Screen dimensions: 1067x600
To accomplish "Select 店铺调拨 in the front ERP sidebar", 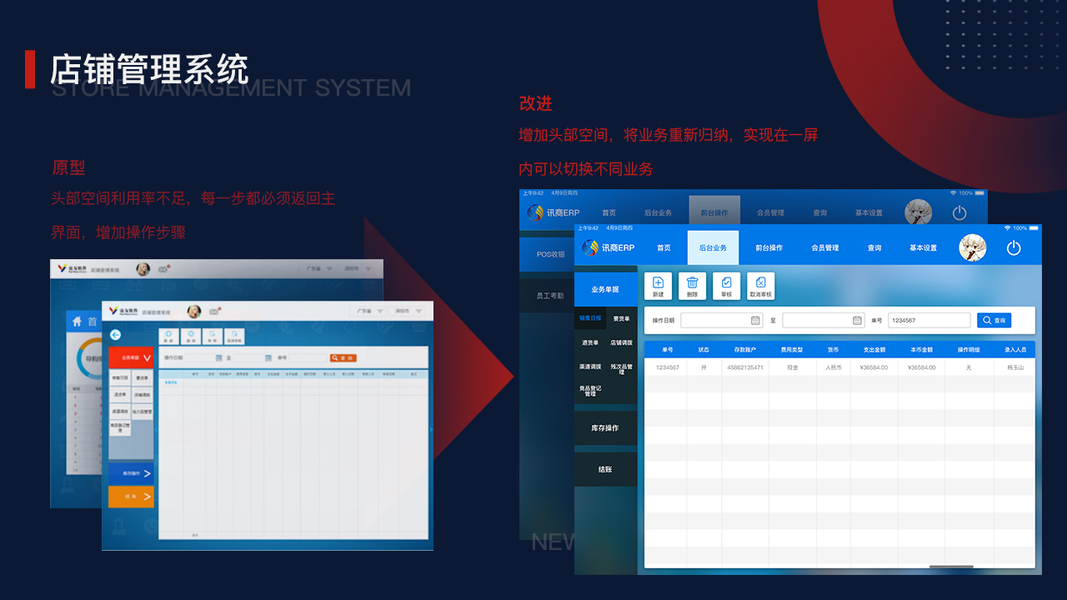I will point(621,343).
